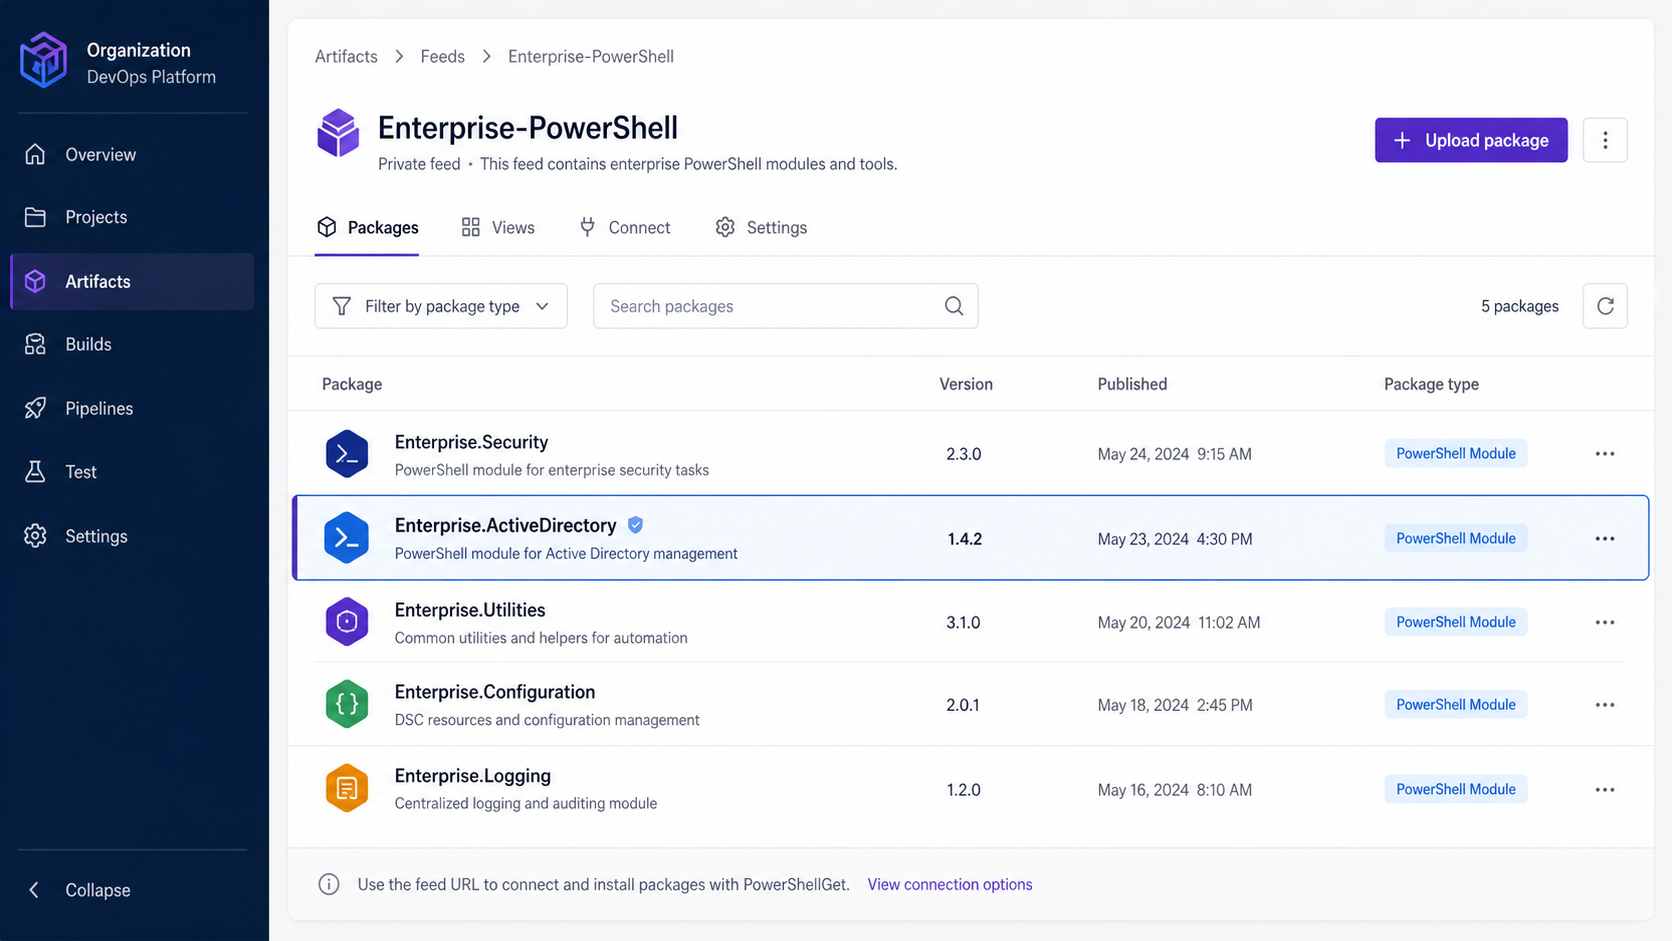Open the Enterprise.ActiveDirectory package
The width and height of the screenshot is (1672, 941).
pyautogui.click(x=505, y=526)
